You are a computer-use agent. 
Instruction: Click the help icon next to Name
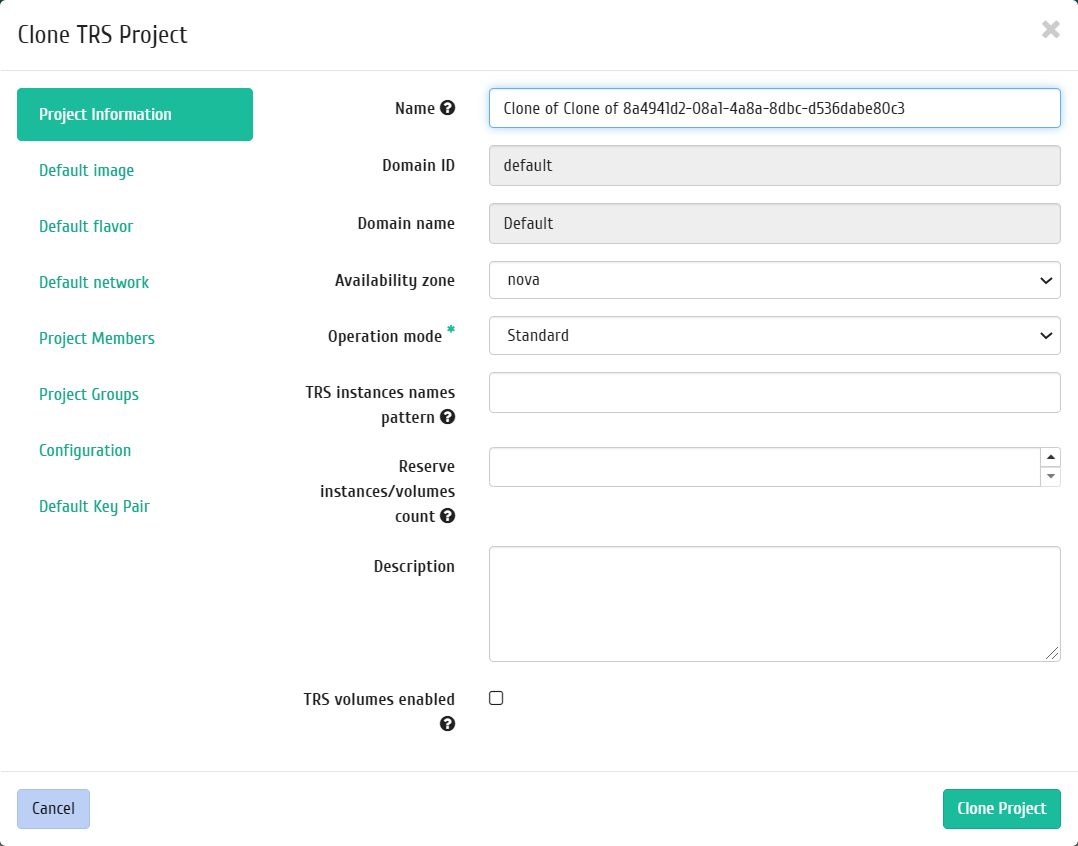pyautogui.click(x=448, y=108)
